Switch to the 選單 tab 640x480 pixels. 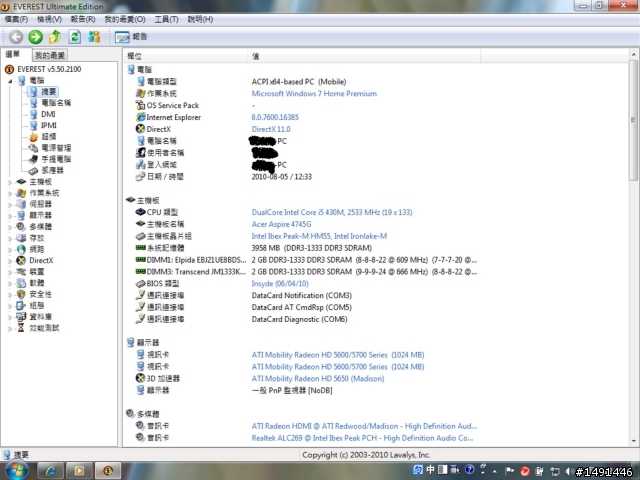[x=13, y=54]
